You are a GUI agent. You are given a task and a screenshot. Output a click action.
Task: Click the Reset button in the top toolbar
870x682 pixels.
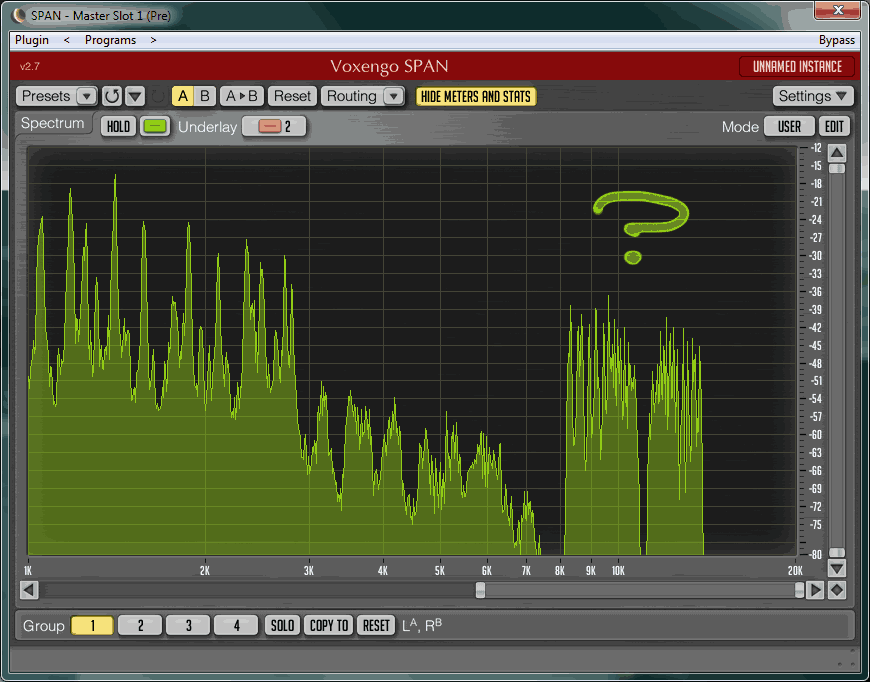coord(292,96)
